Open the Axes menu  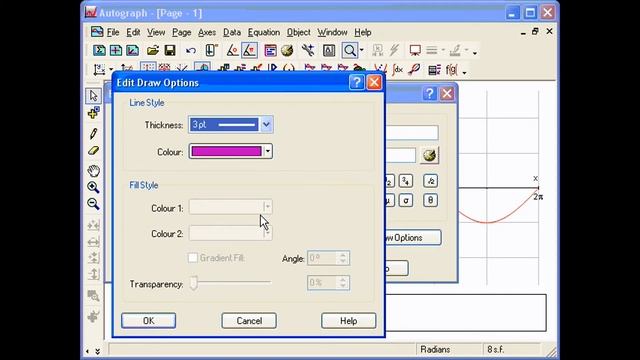207,32
